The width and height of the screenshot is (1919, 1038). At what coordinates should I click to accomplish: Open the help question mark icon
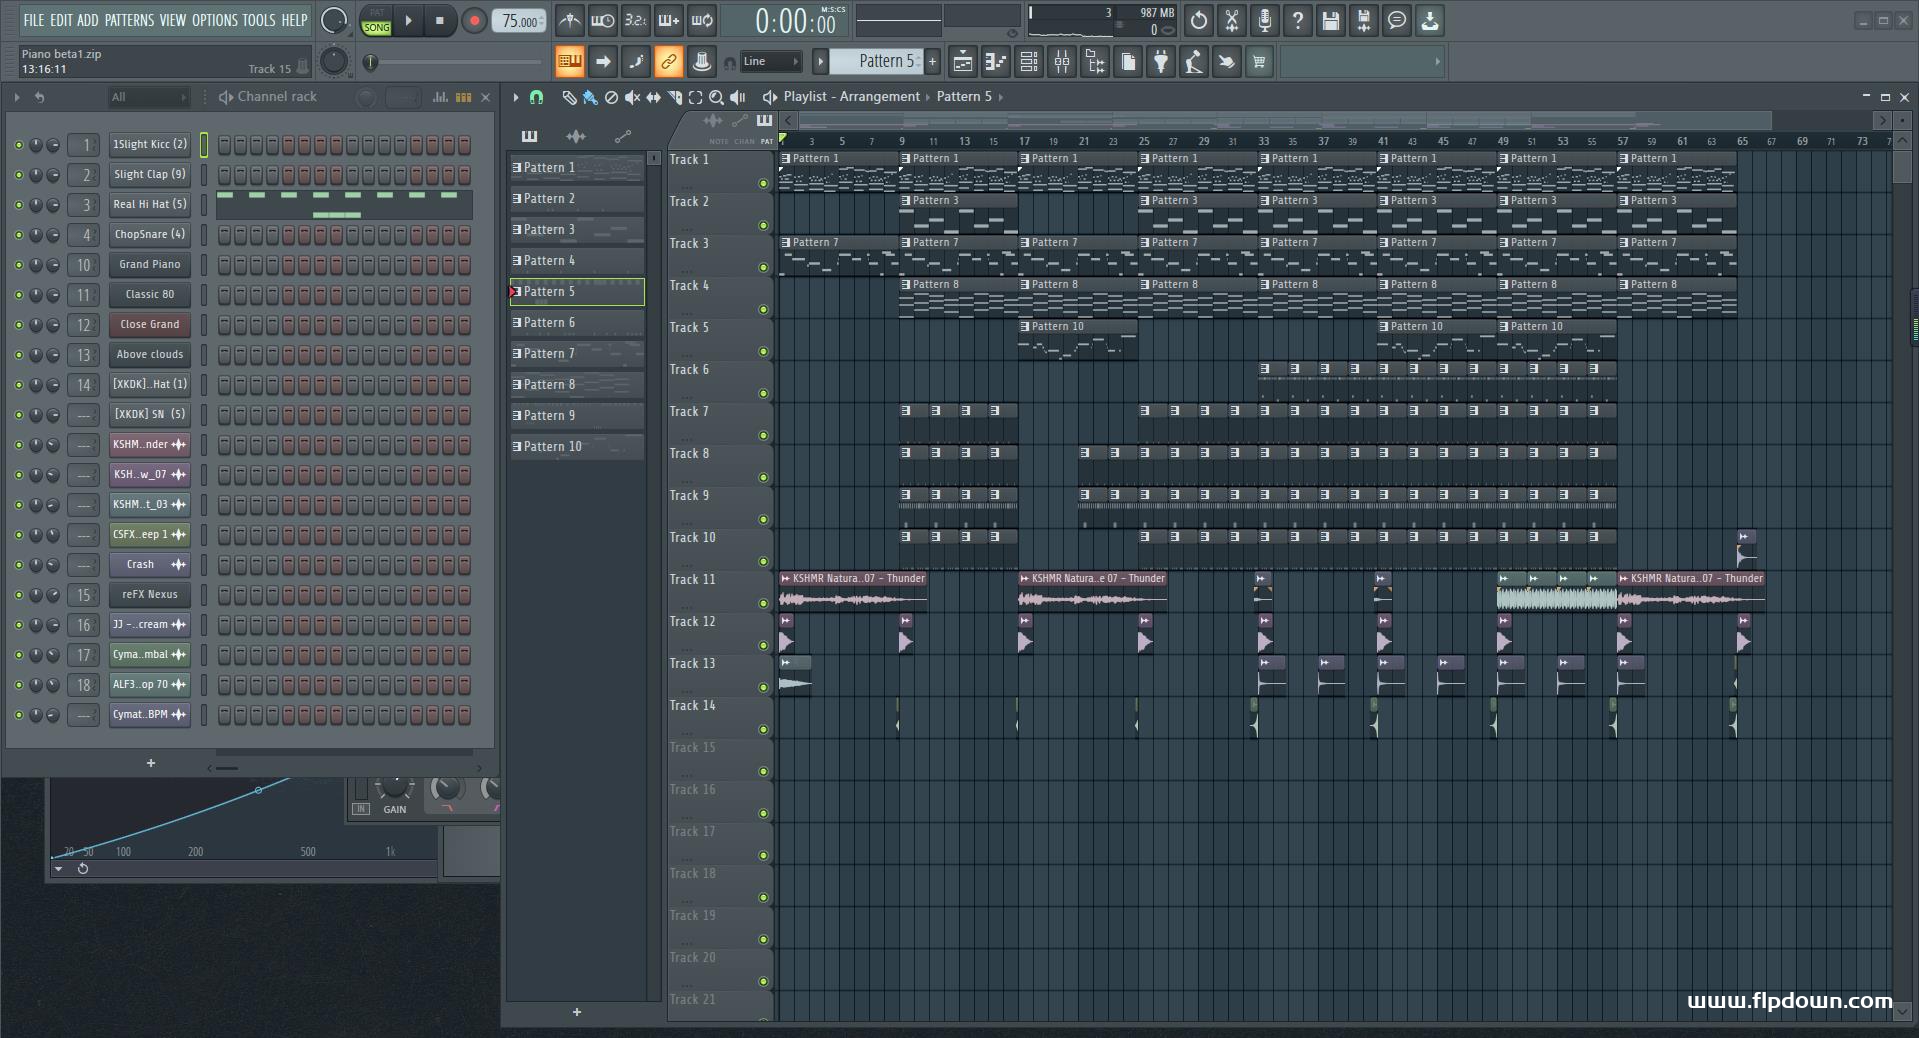[x=1298, y=20]
